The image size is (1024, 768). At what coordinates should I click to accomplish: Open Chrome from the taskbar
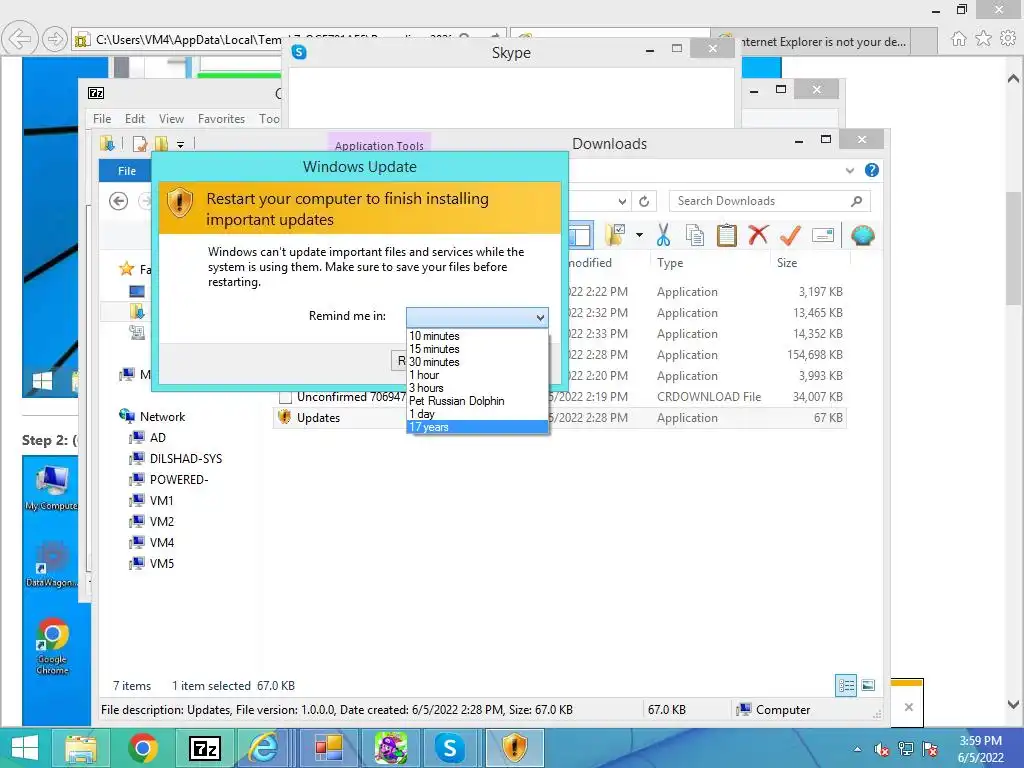coord(142,748)
